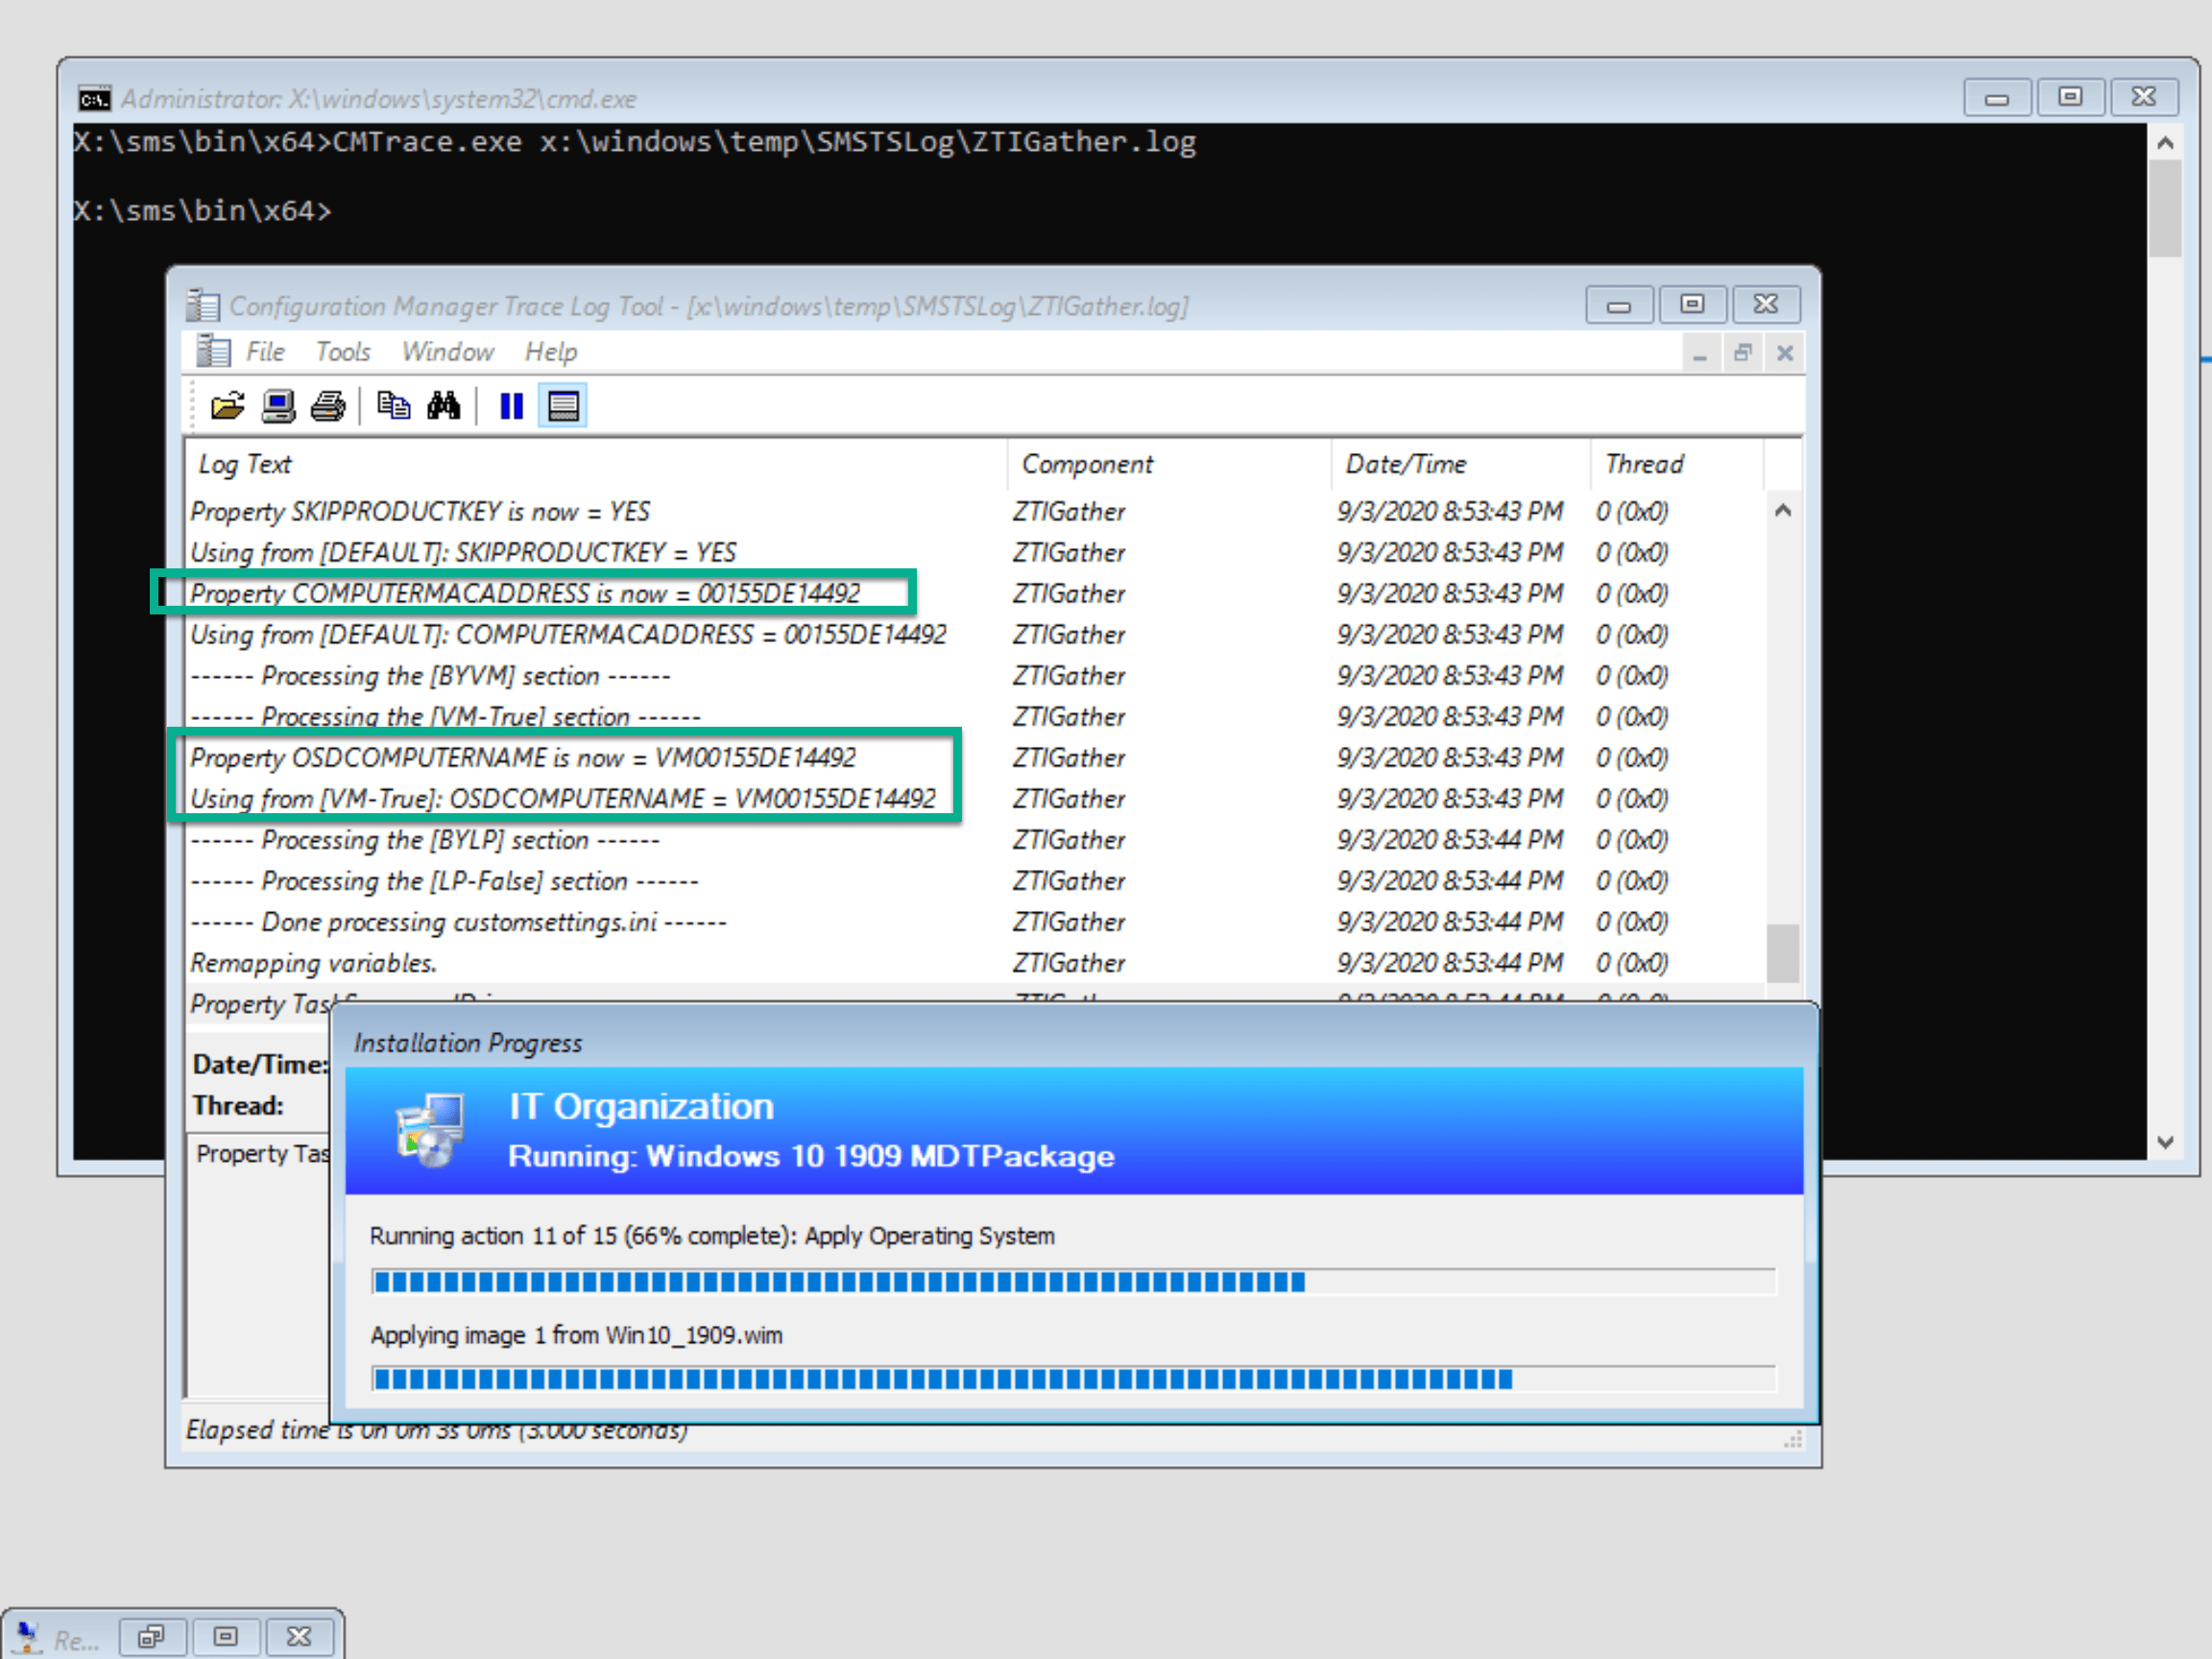
Task: Restore the minimized window at bottom left
Action: [x=151, y=1637]
